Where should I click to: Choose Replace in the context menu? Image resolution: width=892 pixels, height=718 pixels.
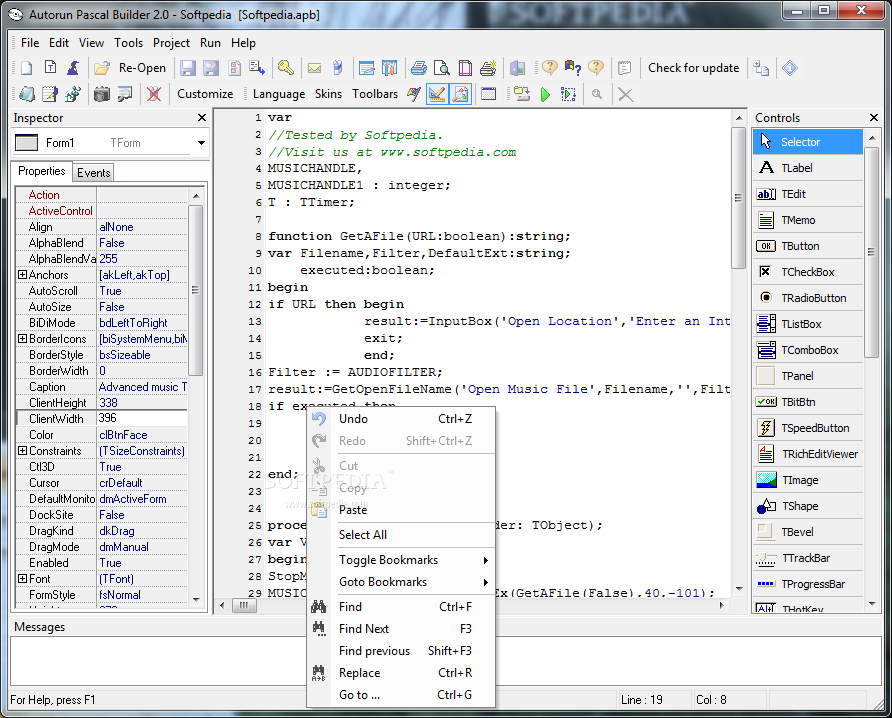(x=401, y=672)
